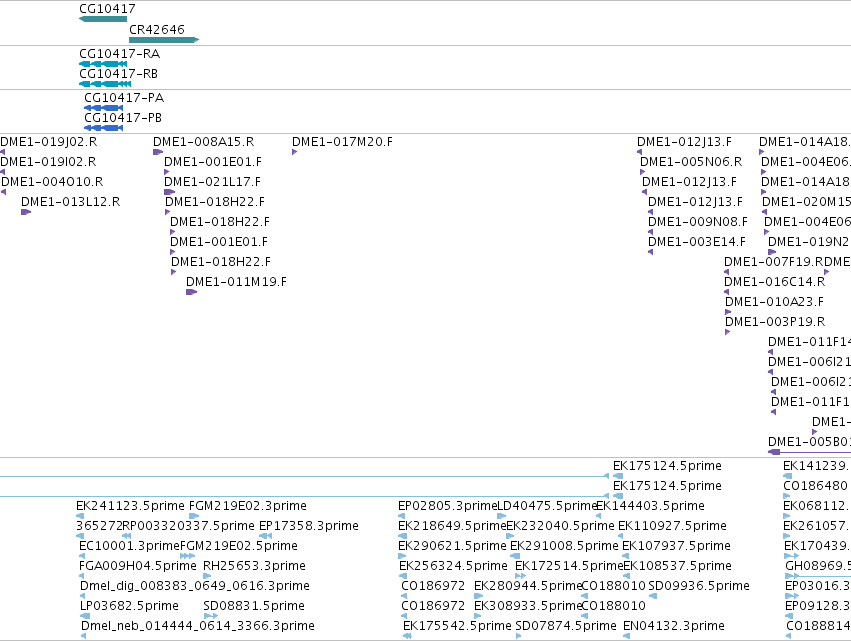Click the DME1-005N06.R label
The width and height of the screenshot is (851, 641).
(x=691, y=162)
